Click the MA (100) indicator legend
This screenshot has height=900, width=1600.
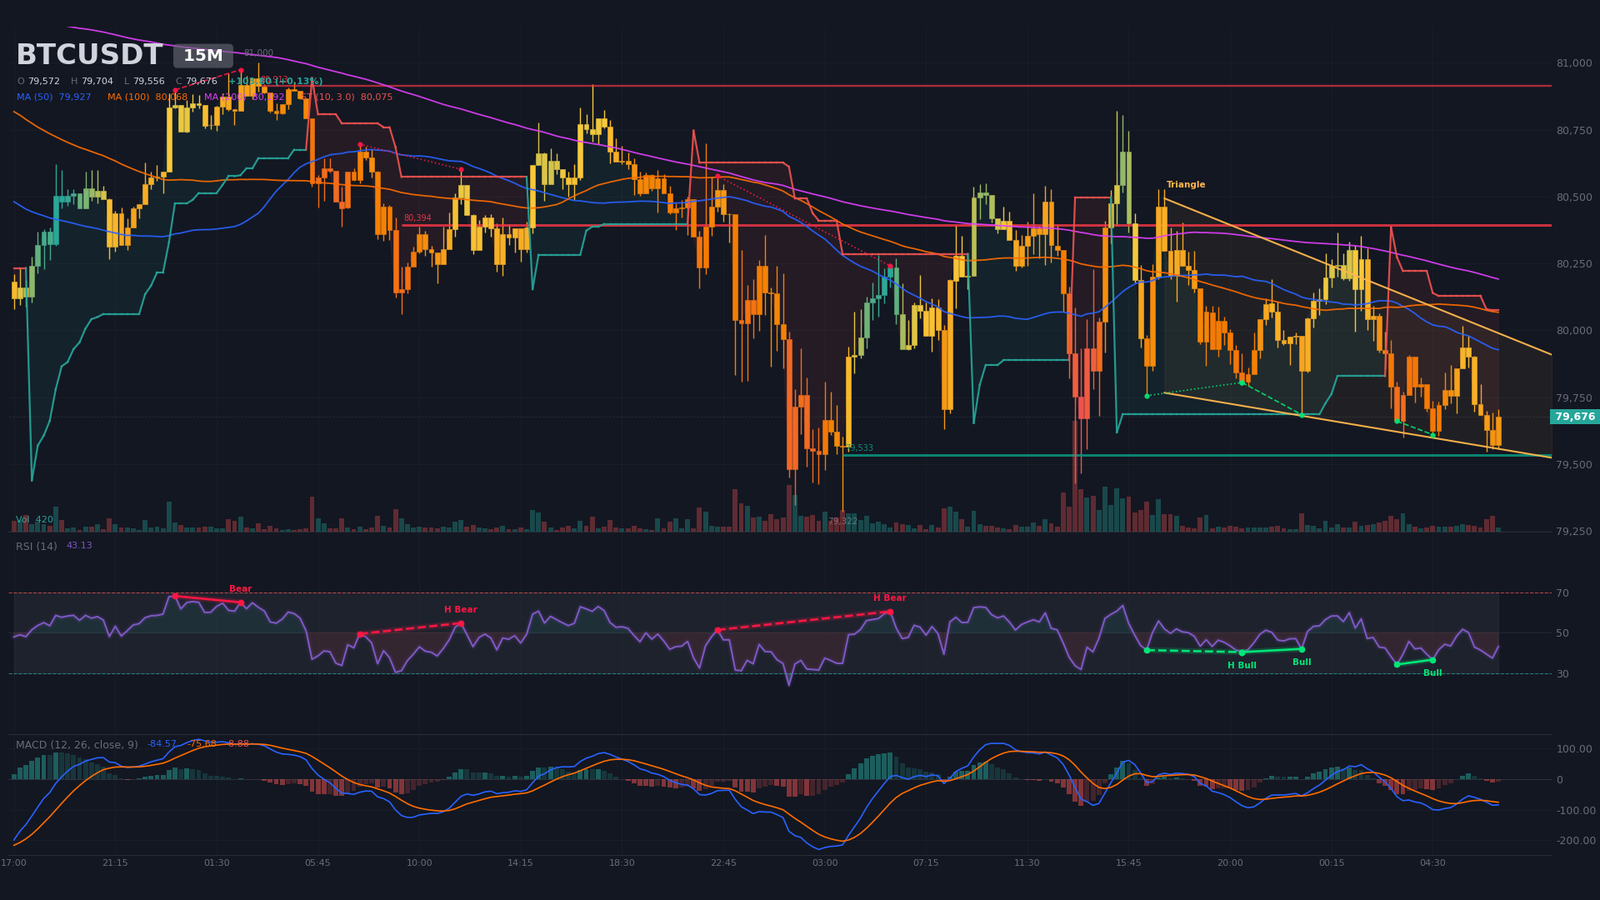click(x=147, y=97)
